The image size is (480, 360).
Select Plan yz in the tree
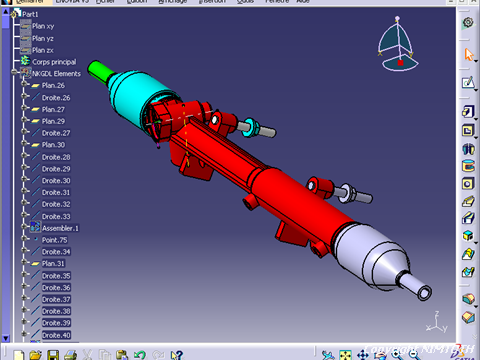[x=43, y=39]
